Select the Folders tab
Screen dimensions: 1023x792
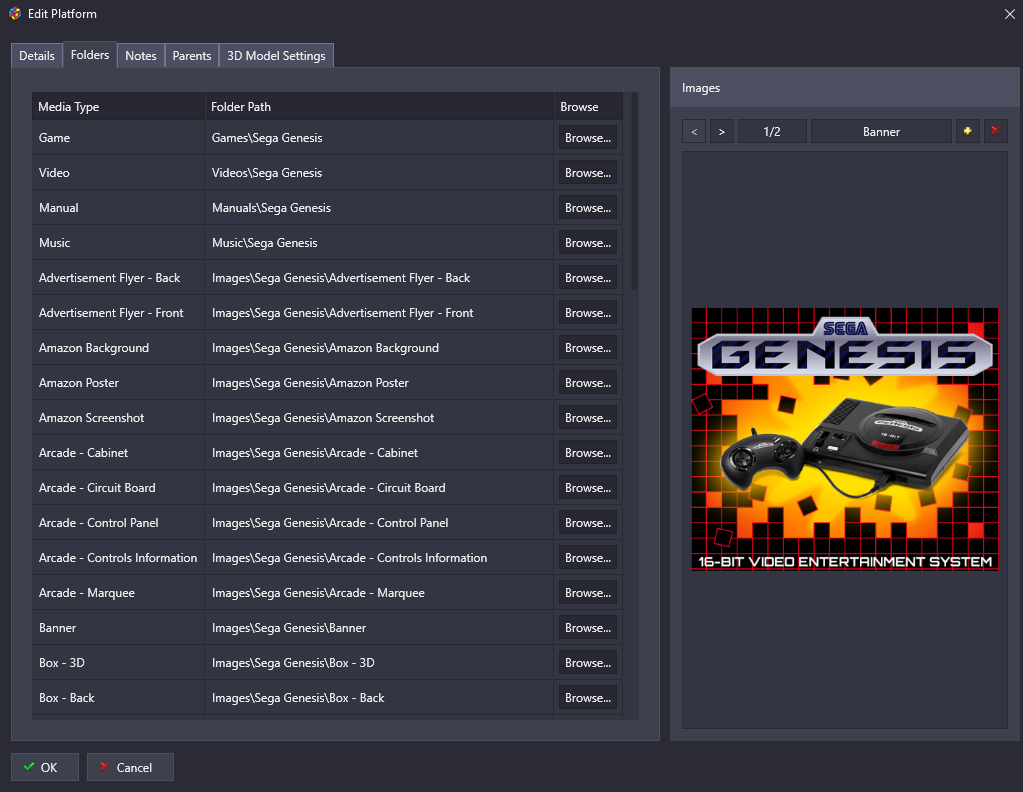pyautogui.click(x=90, y=55)
